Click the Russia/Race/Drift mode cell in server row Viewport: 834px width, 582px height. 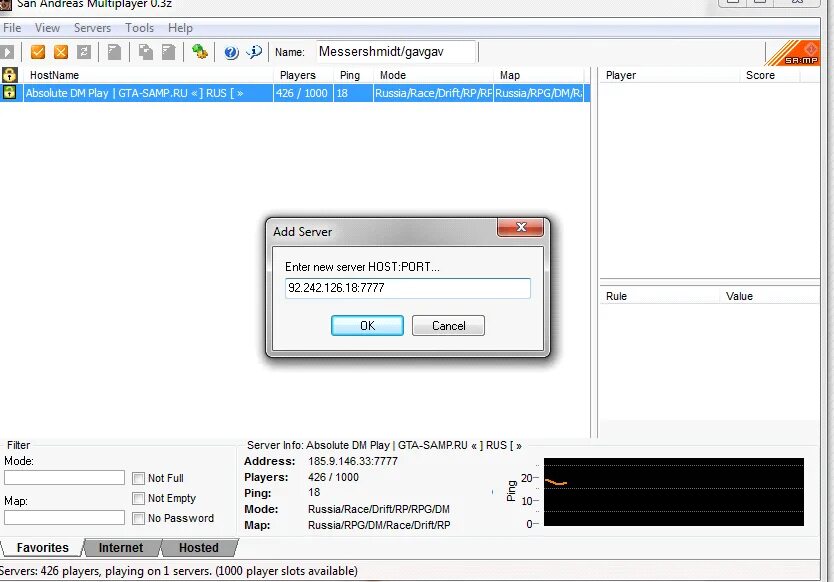click(433, 93)
